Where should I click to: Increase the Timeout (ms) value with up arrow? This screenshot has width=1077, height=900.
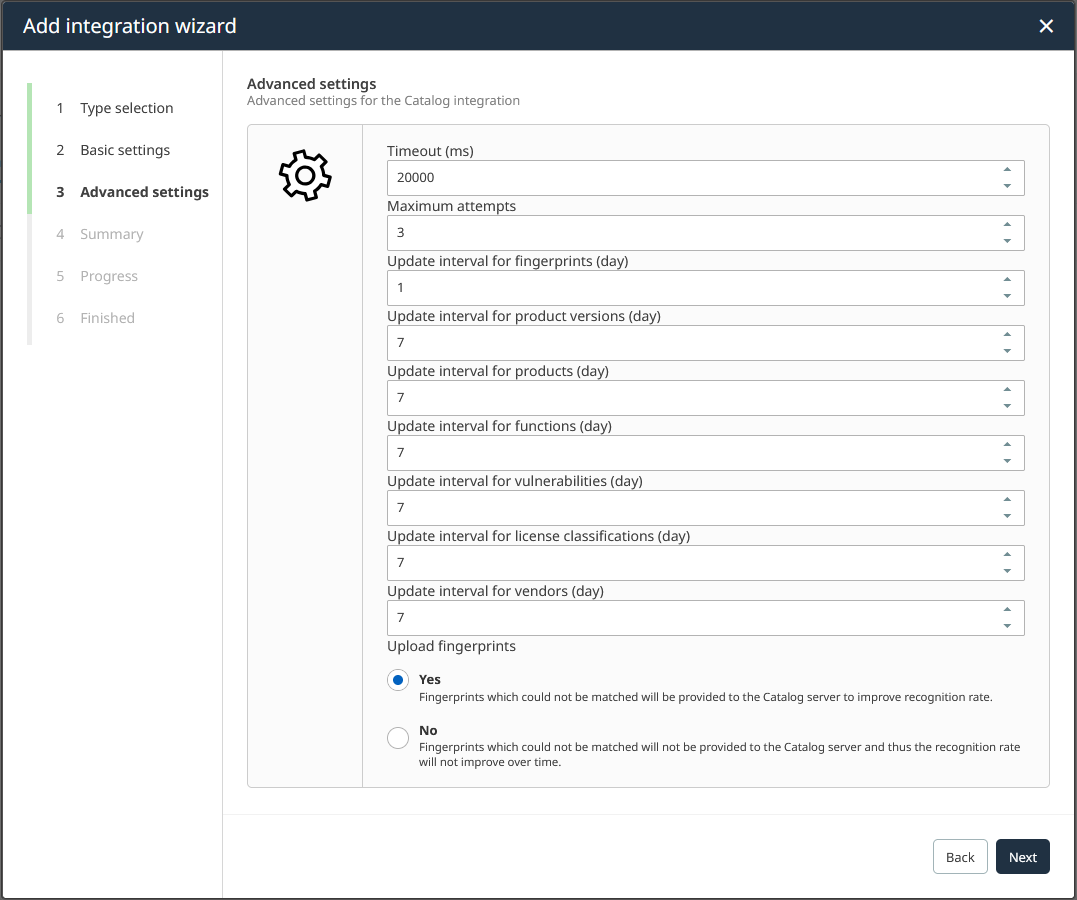[x=1007, y=170]
